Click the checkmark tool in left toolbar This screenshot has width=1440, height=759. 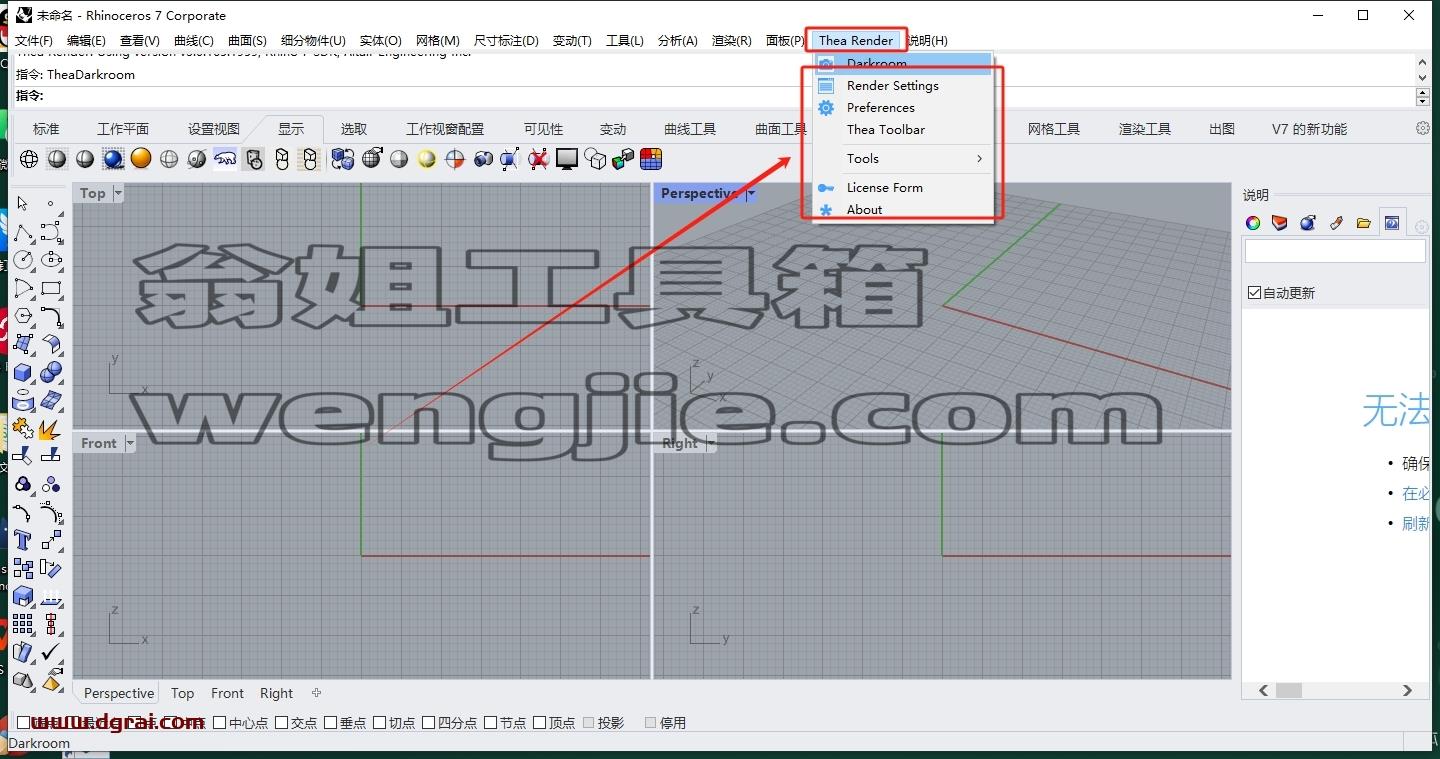tap(51, 652)
